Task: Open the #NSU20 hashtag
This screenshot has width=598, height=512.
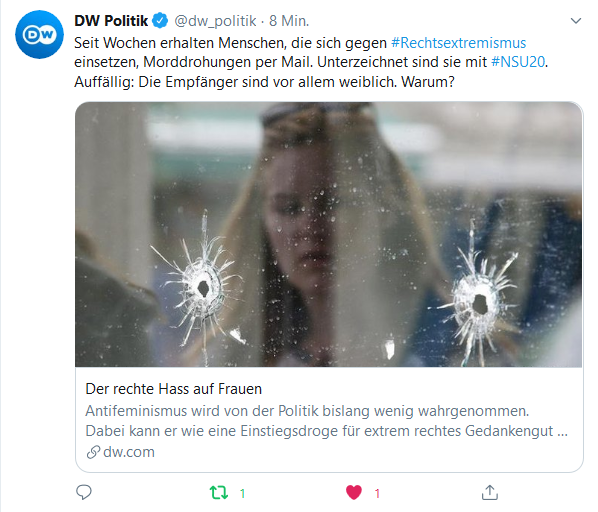Action: (518, 62)
